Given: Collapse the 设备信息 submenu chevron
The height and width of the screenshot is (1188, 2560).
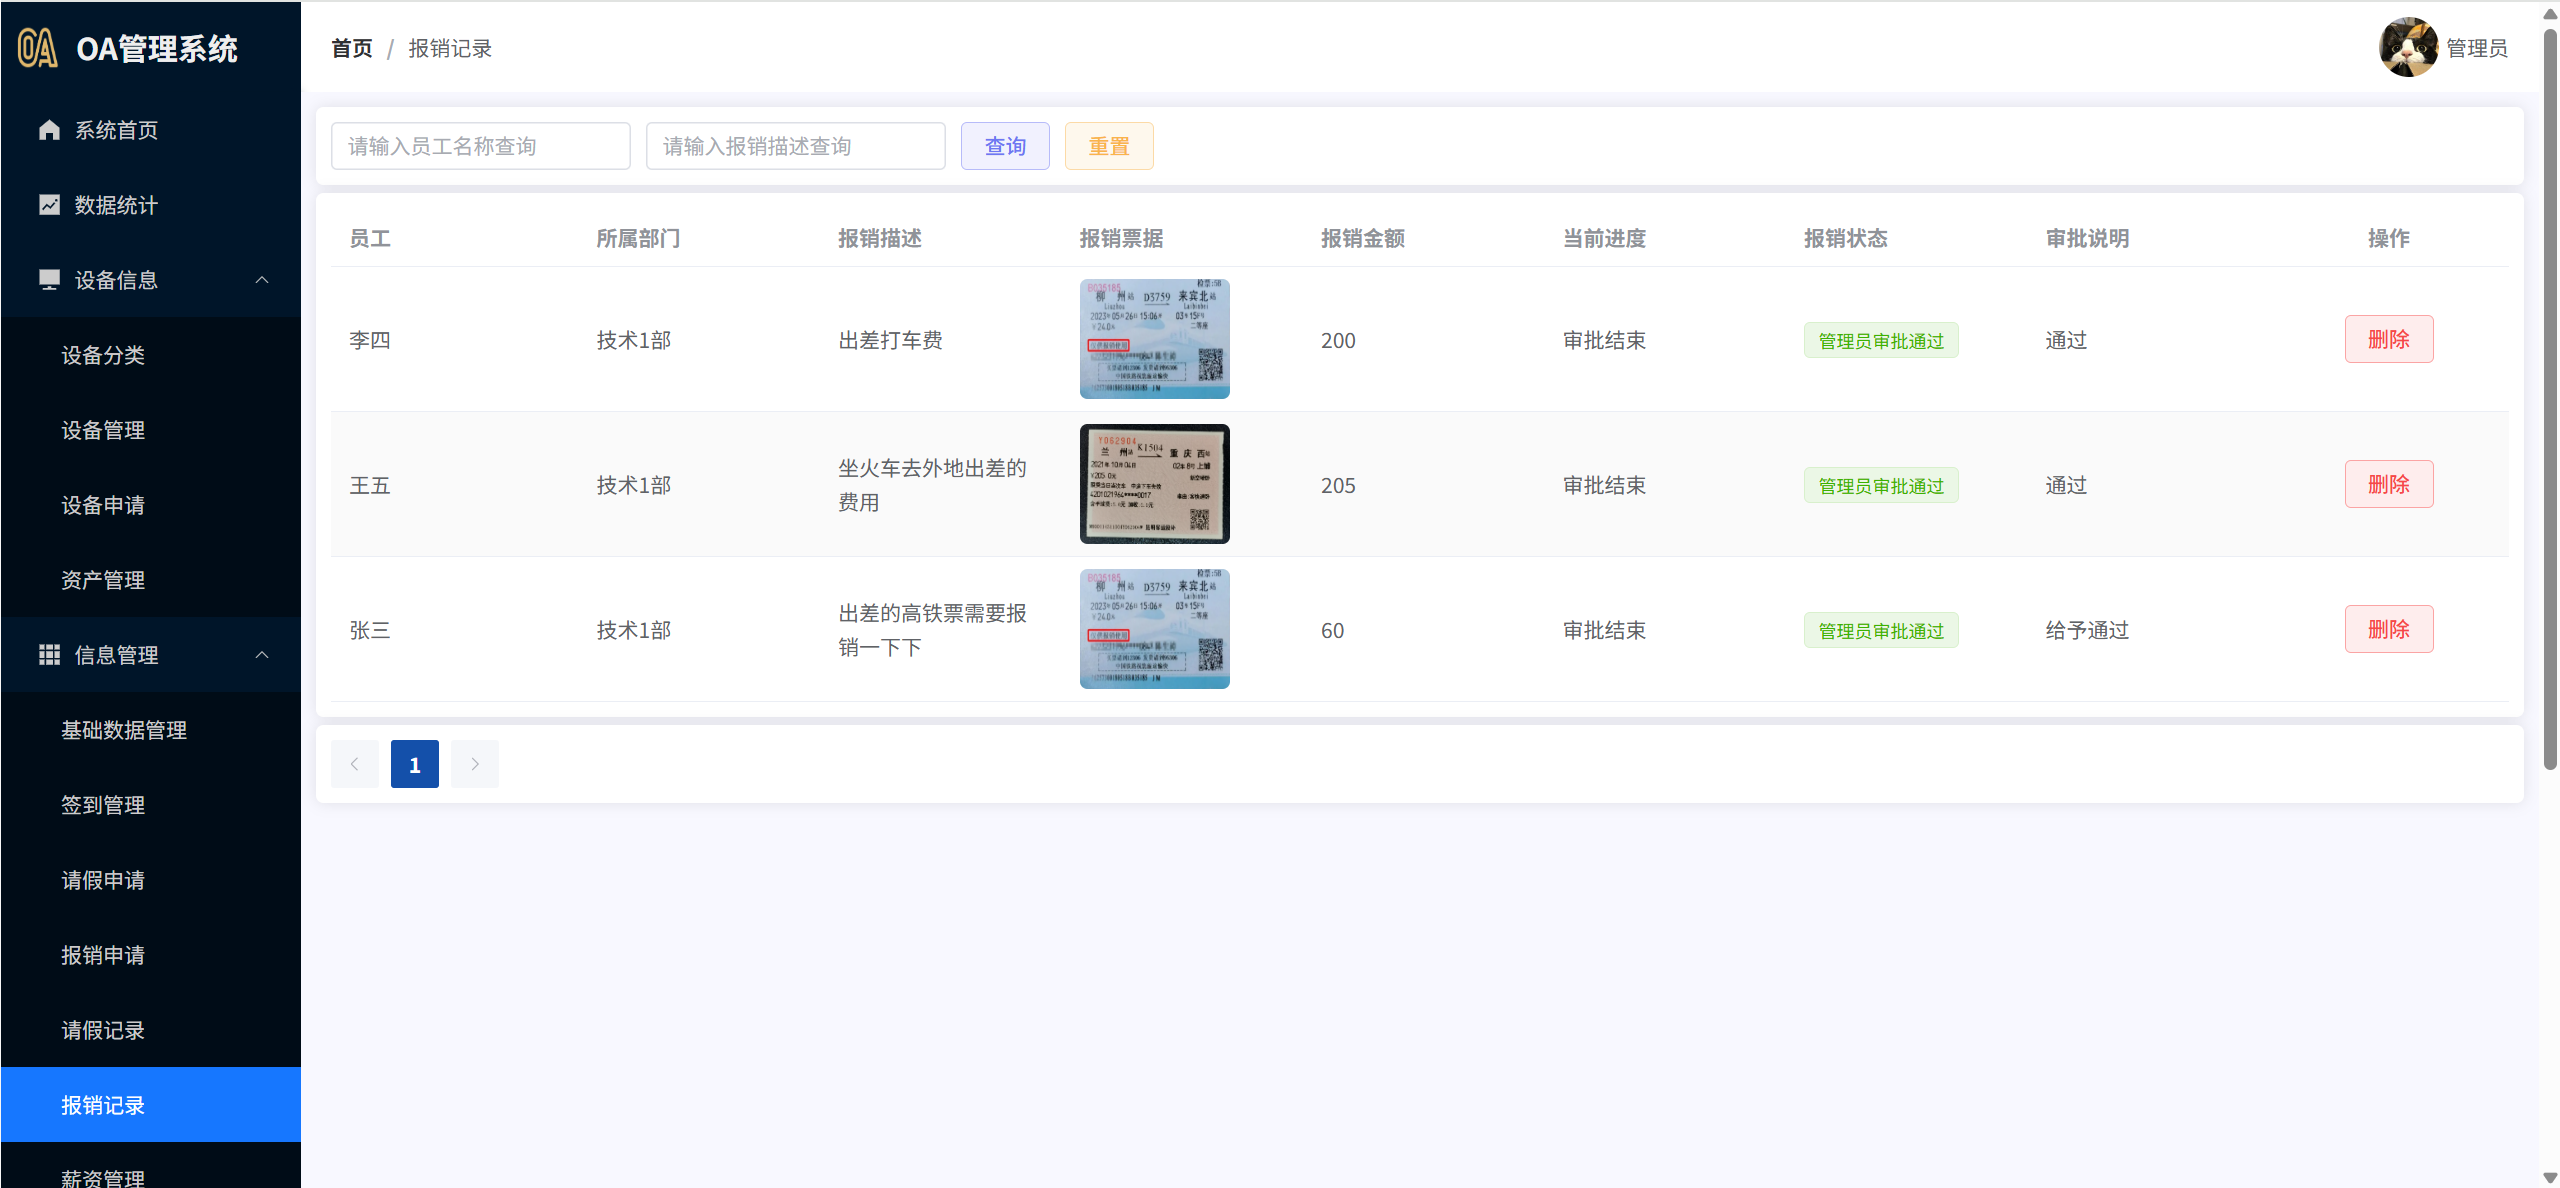Looking at the screenshot, I should [x=262, y=280].
